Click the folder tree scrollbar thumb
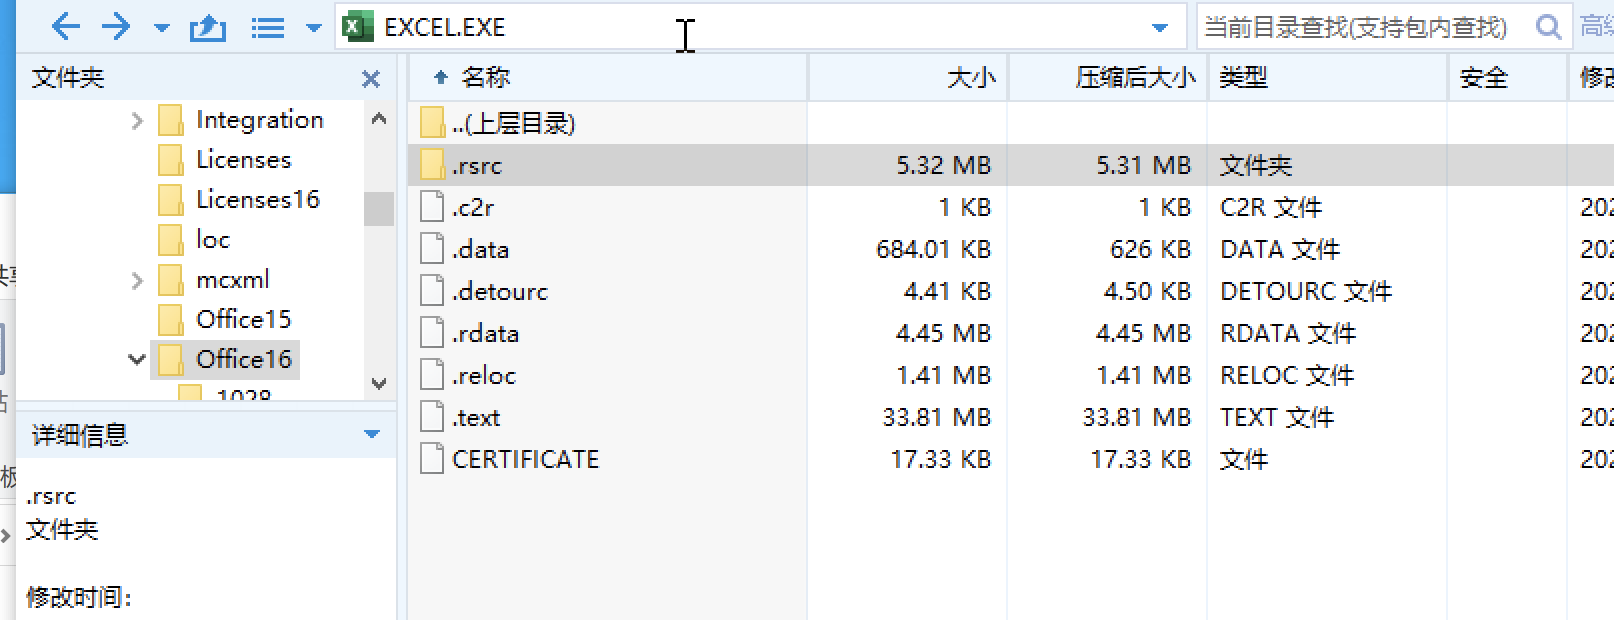The width and height of the screenshot is (1614, 620). pyautogui.click(x=379, y=209)
